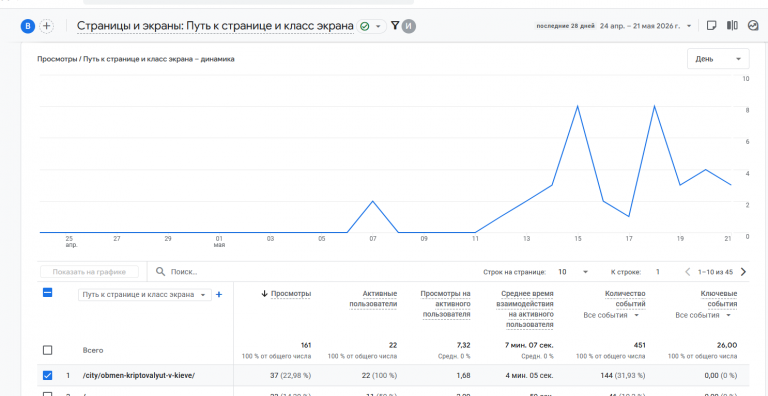Click the total views value 161
768x396 pixels.
306,345
